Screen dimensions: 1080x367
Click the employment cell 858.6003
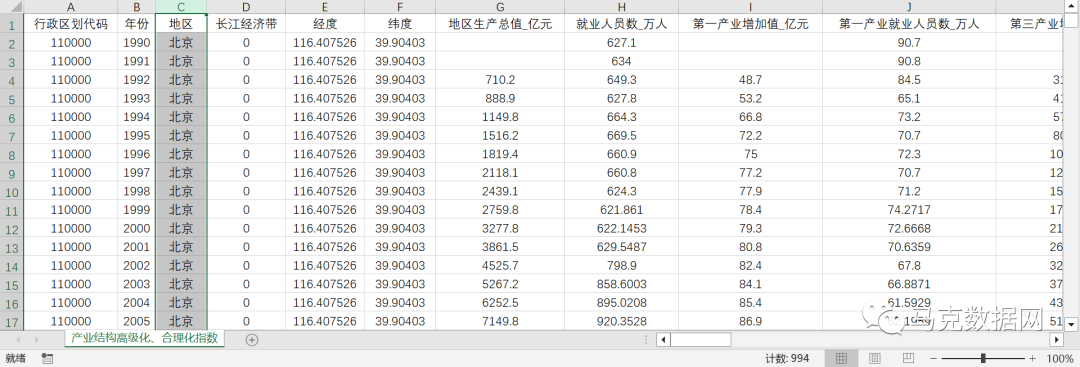621,284
